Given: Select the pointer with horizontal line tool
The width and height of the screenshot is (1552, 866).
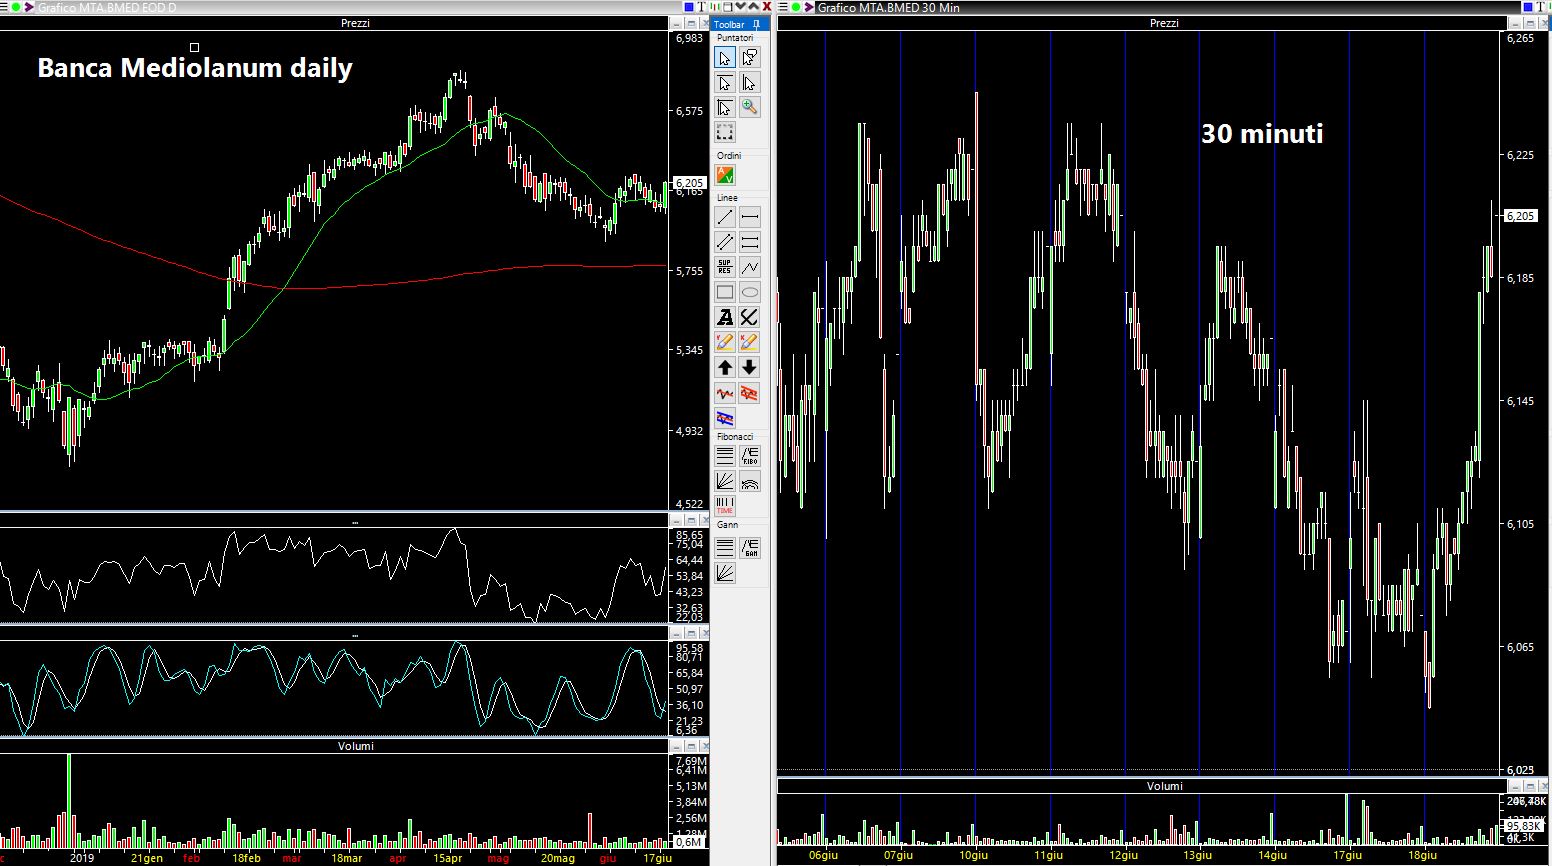Looking at the screenshot, I should [x=725, y=83].
